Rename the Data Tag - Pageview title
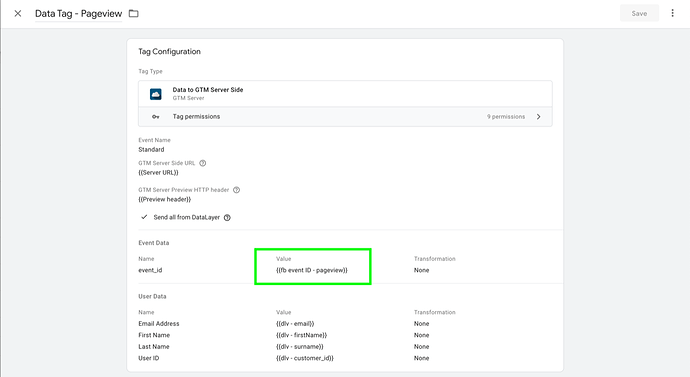Image resolution: width=690 pixels, height=377 pixels. tap(78, 14)
